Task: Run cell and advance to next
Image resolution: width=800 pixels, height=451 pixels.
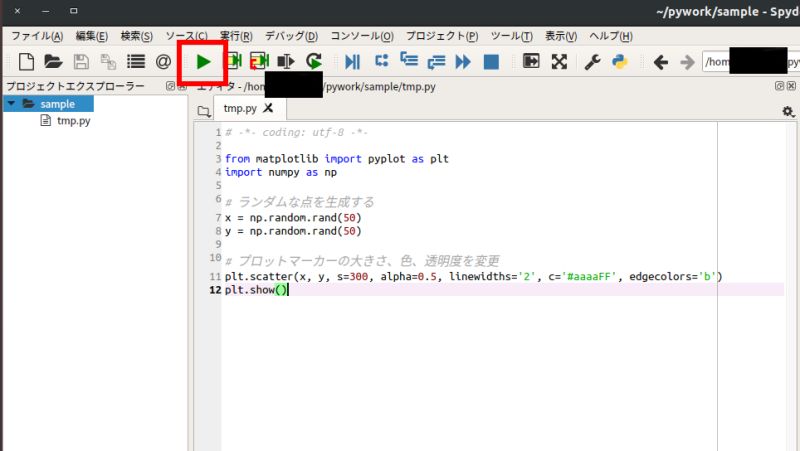Action: point(259,62)
